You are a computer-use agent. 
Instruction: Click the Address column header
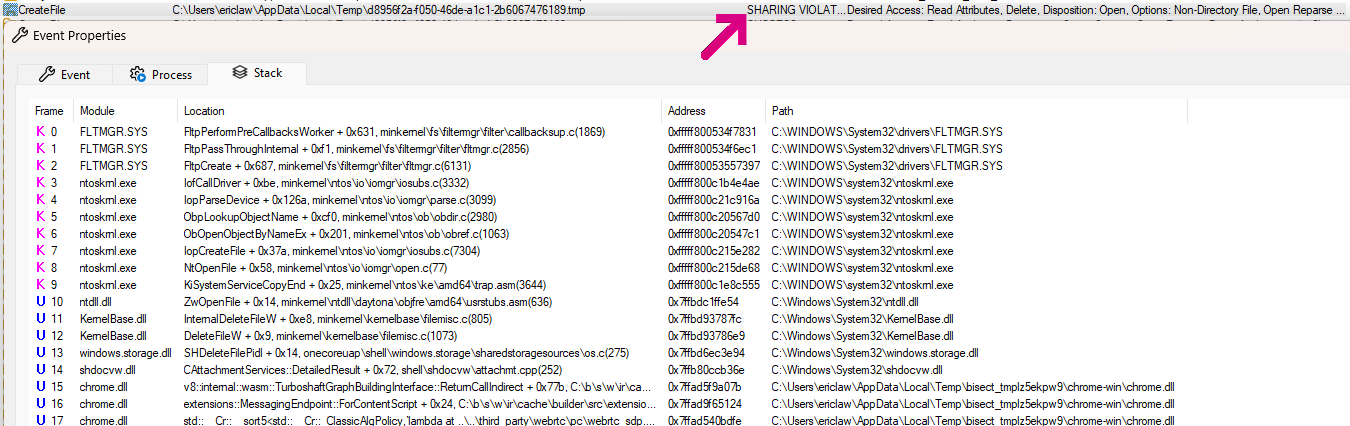(x=686, y=111)
